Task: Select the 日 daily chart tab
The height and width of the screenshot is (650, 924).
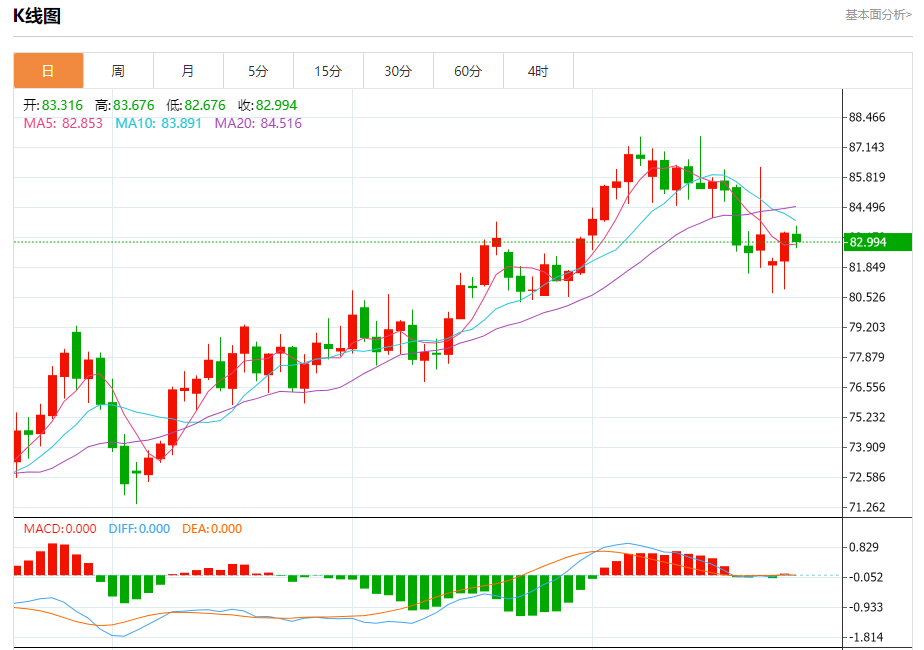Action: 48,71
